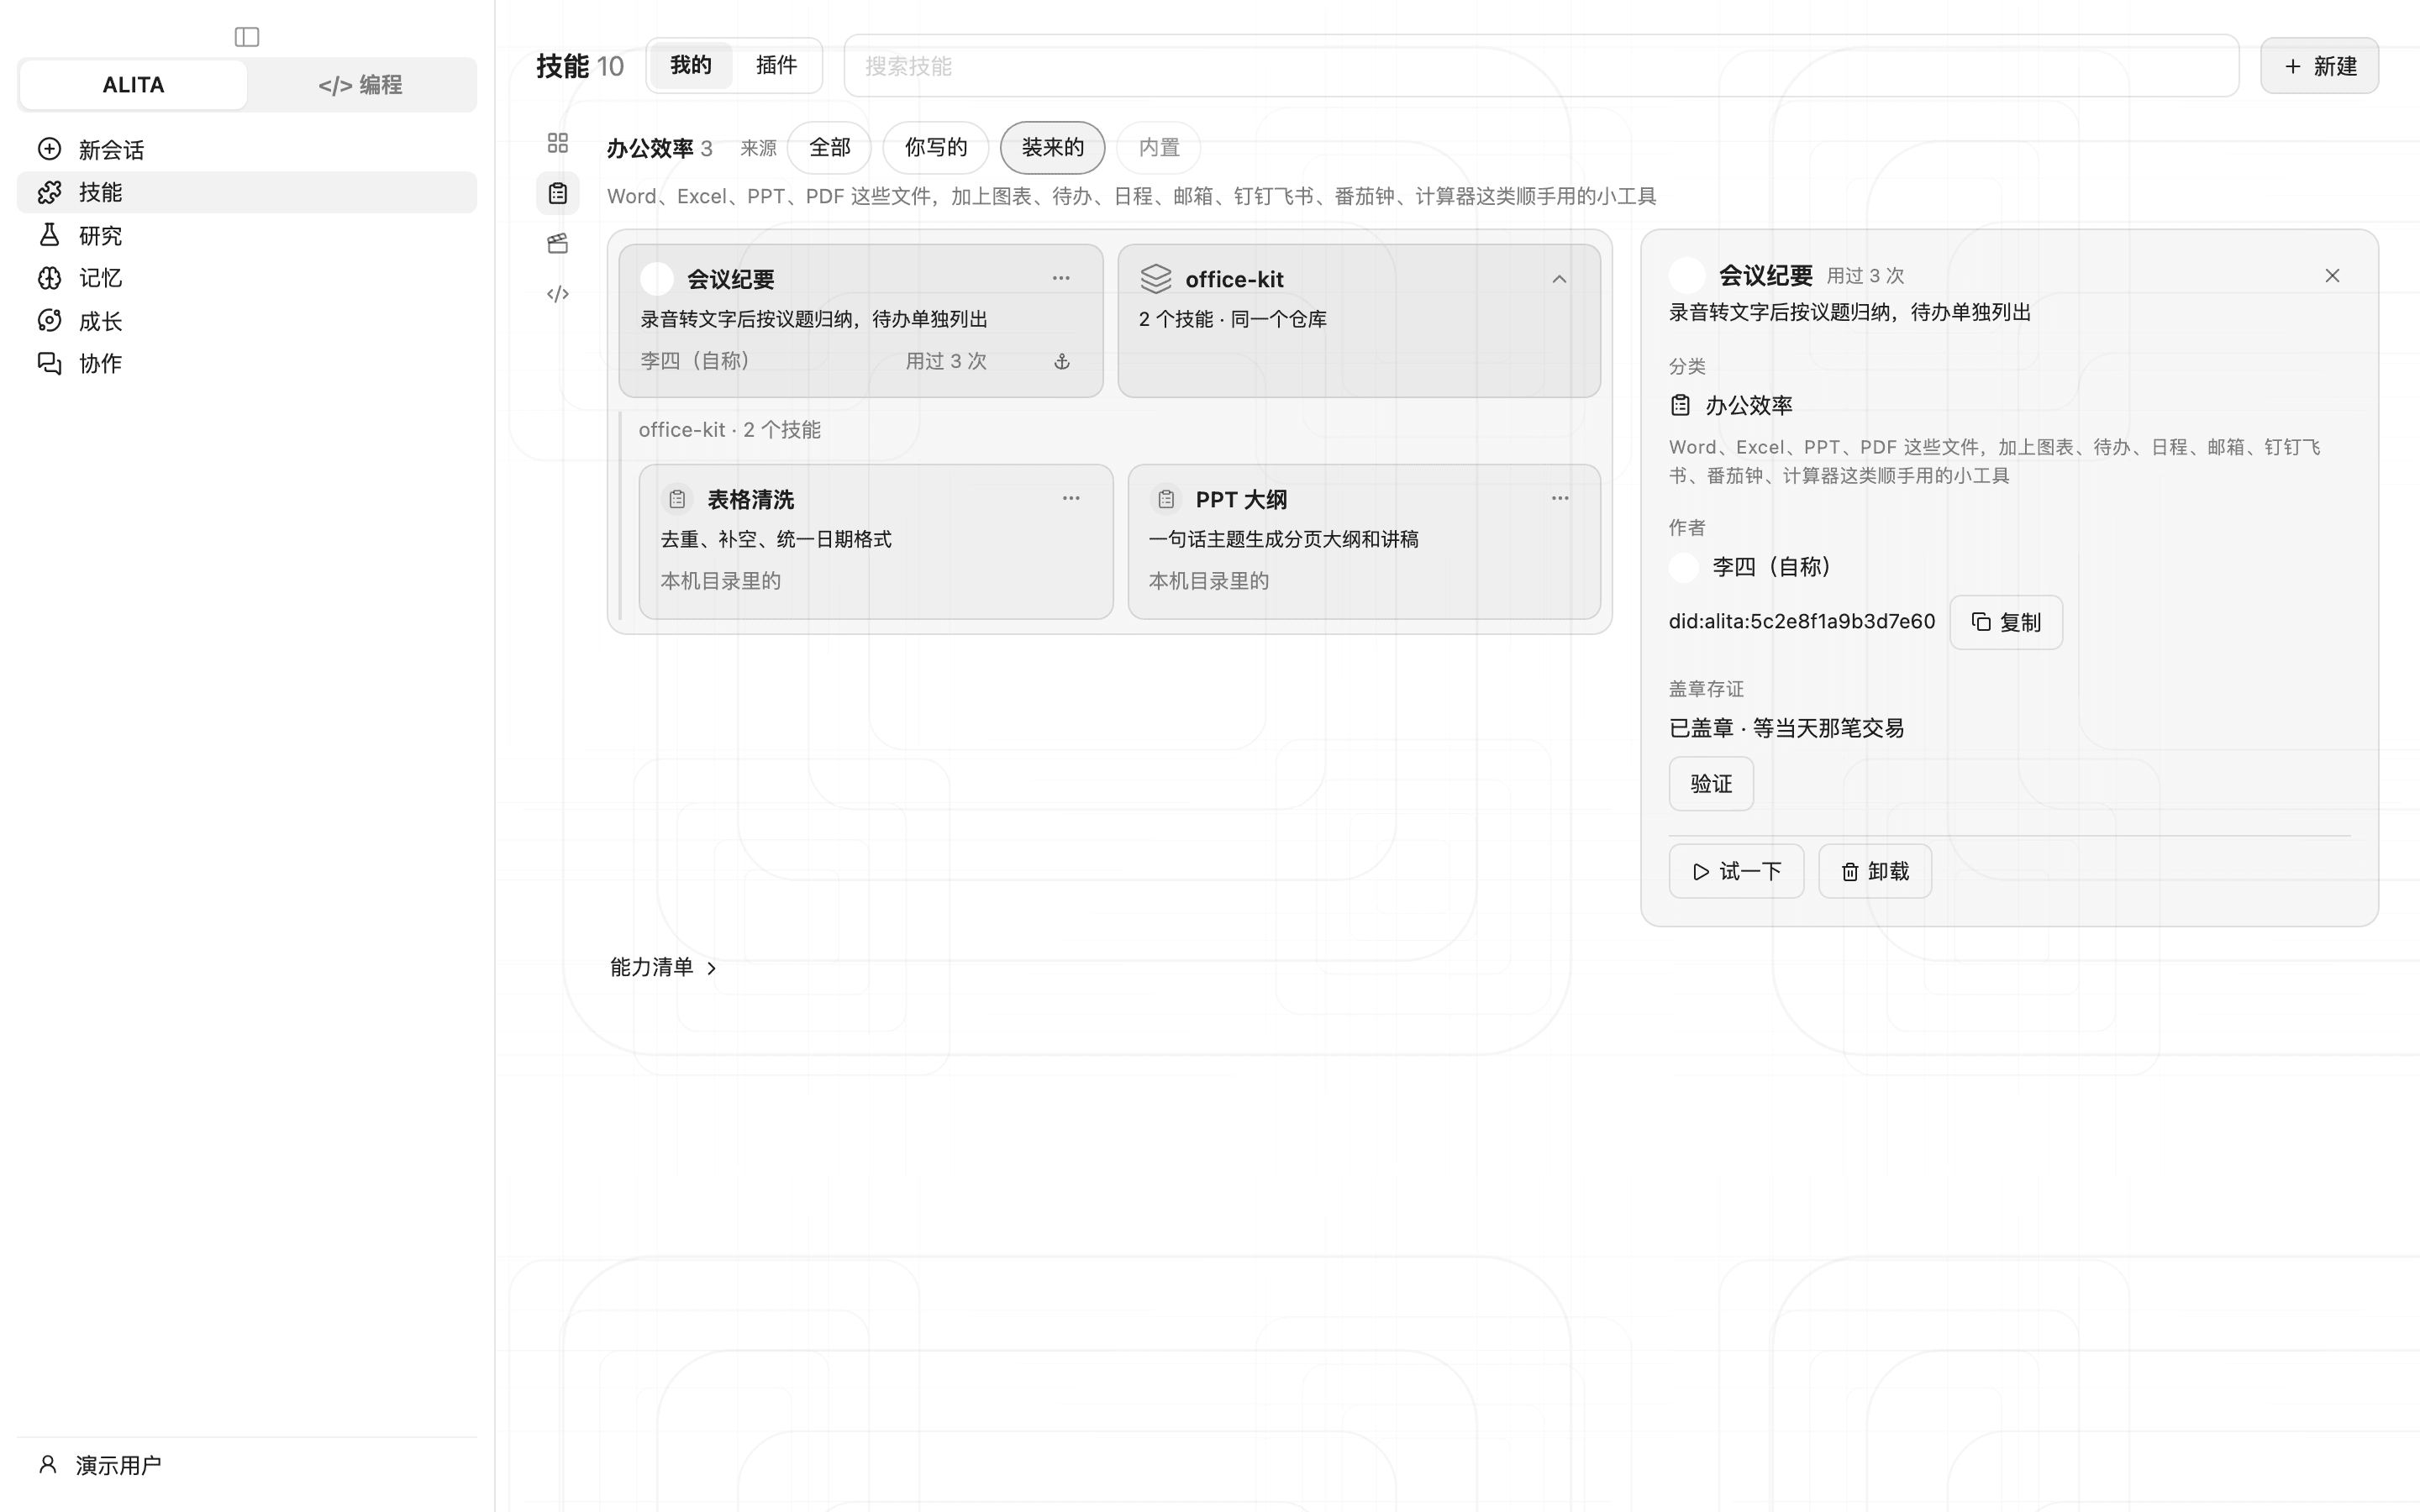The width and height of the screenshot is (2420, 1512).
Task: Focus the 搜索技能 search field
Action: [1541, 66]
